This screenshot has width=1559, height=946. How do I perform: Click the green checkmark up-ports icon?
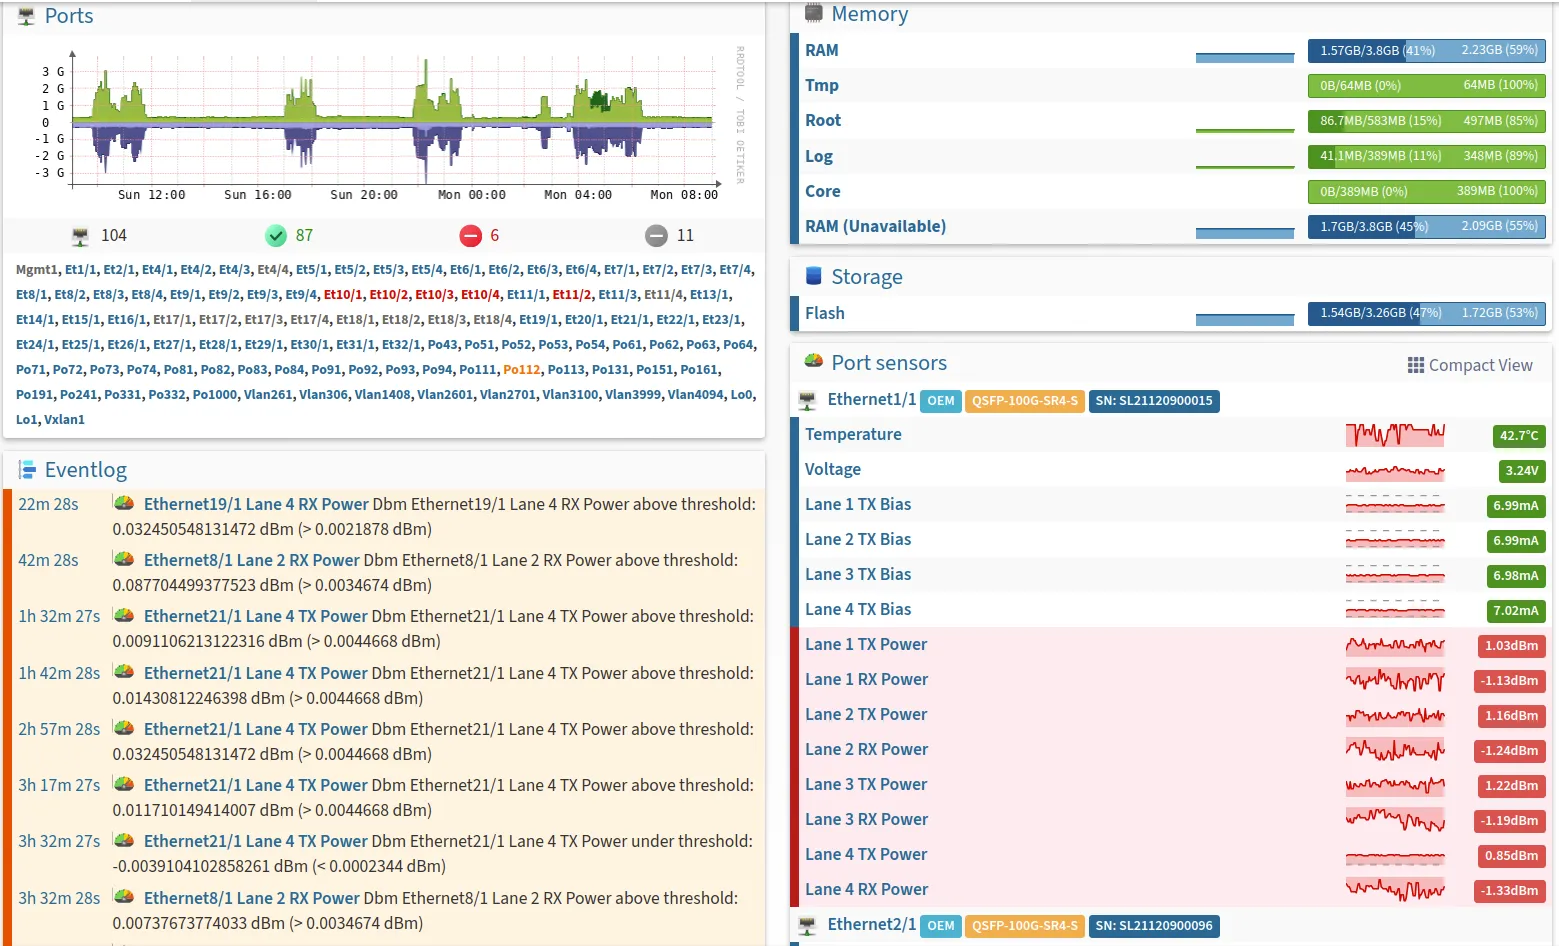click(276, 236)
